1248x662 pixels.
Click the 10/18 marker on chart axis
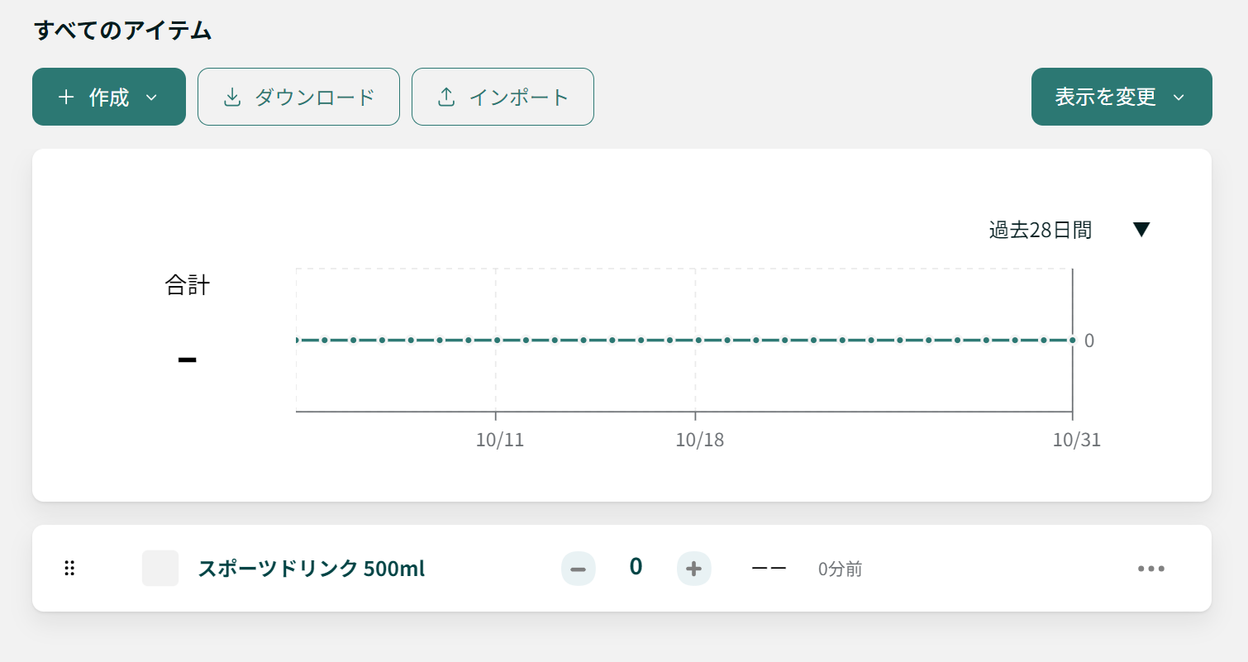click(700, 440)
